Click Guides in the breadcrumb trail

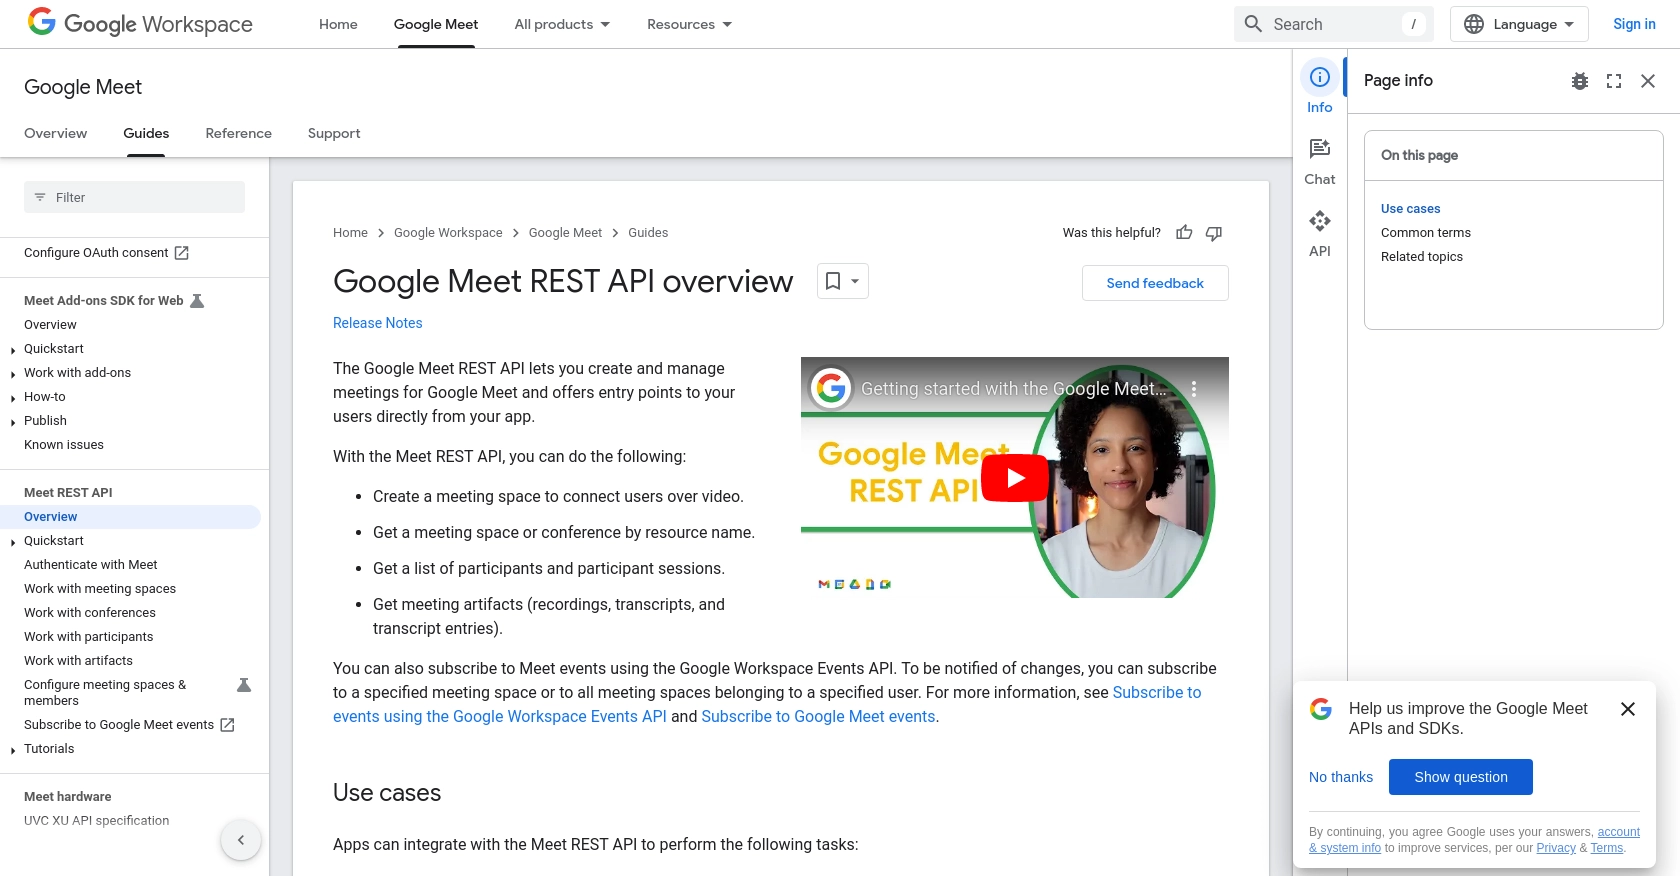[648, 233]
